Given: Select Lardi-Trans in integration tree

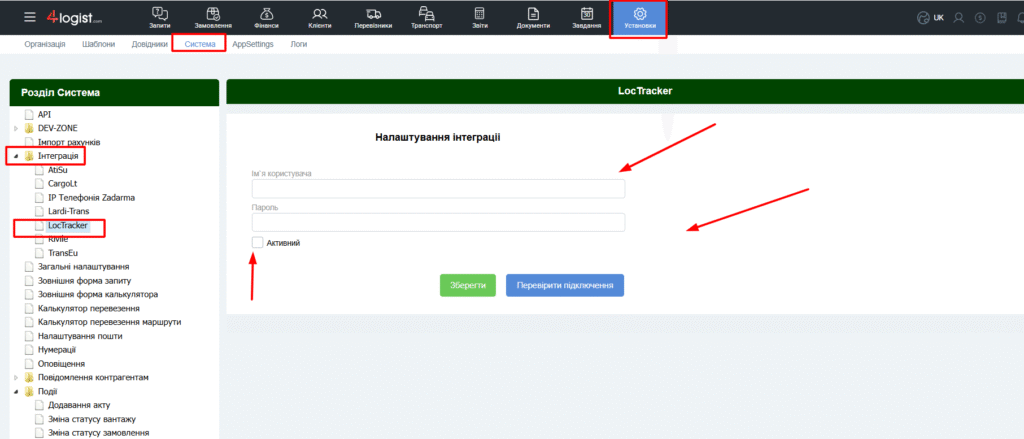Looking at the screenshot, I should tap(70, 212).
